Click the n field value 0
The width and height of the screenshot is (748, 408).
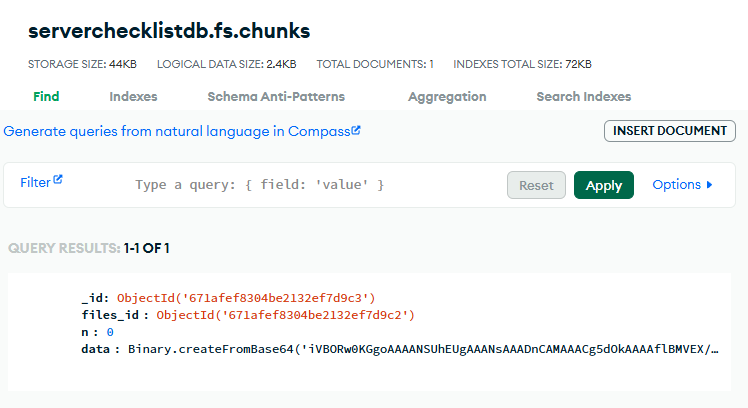pyautogui.click(x=110, y=332)
